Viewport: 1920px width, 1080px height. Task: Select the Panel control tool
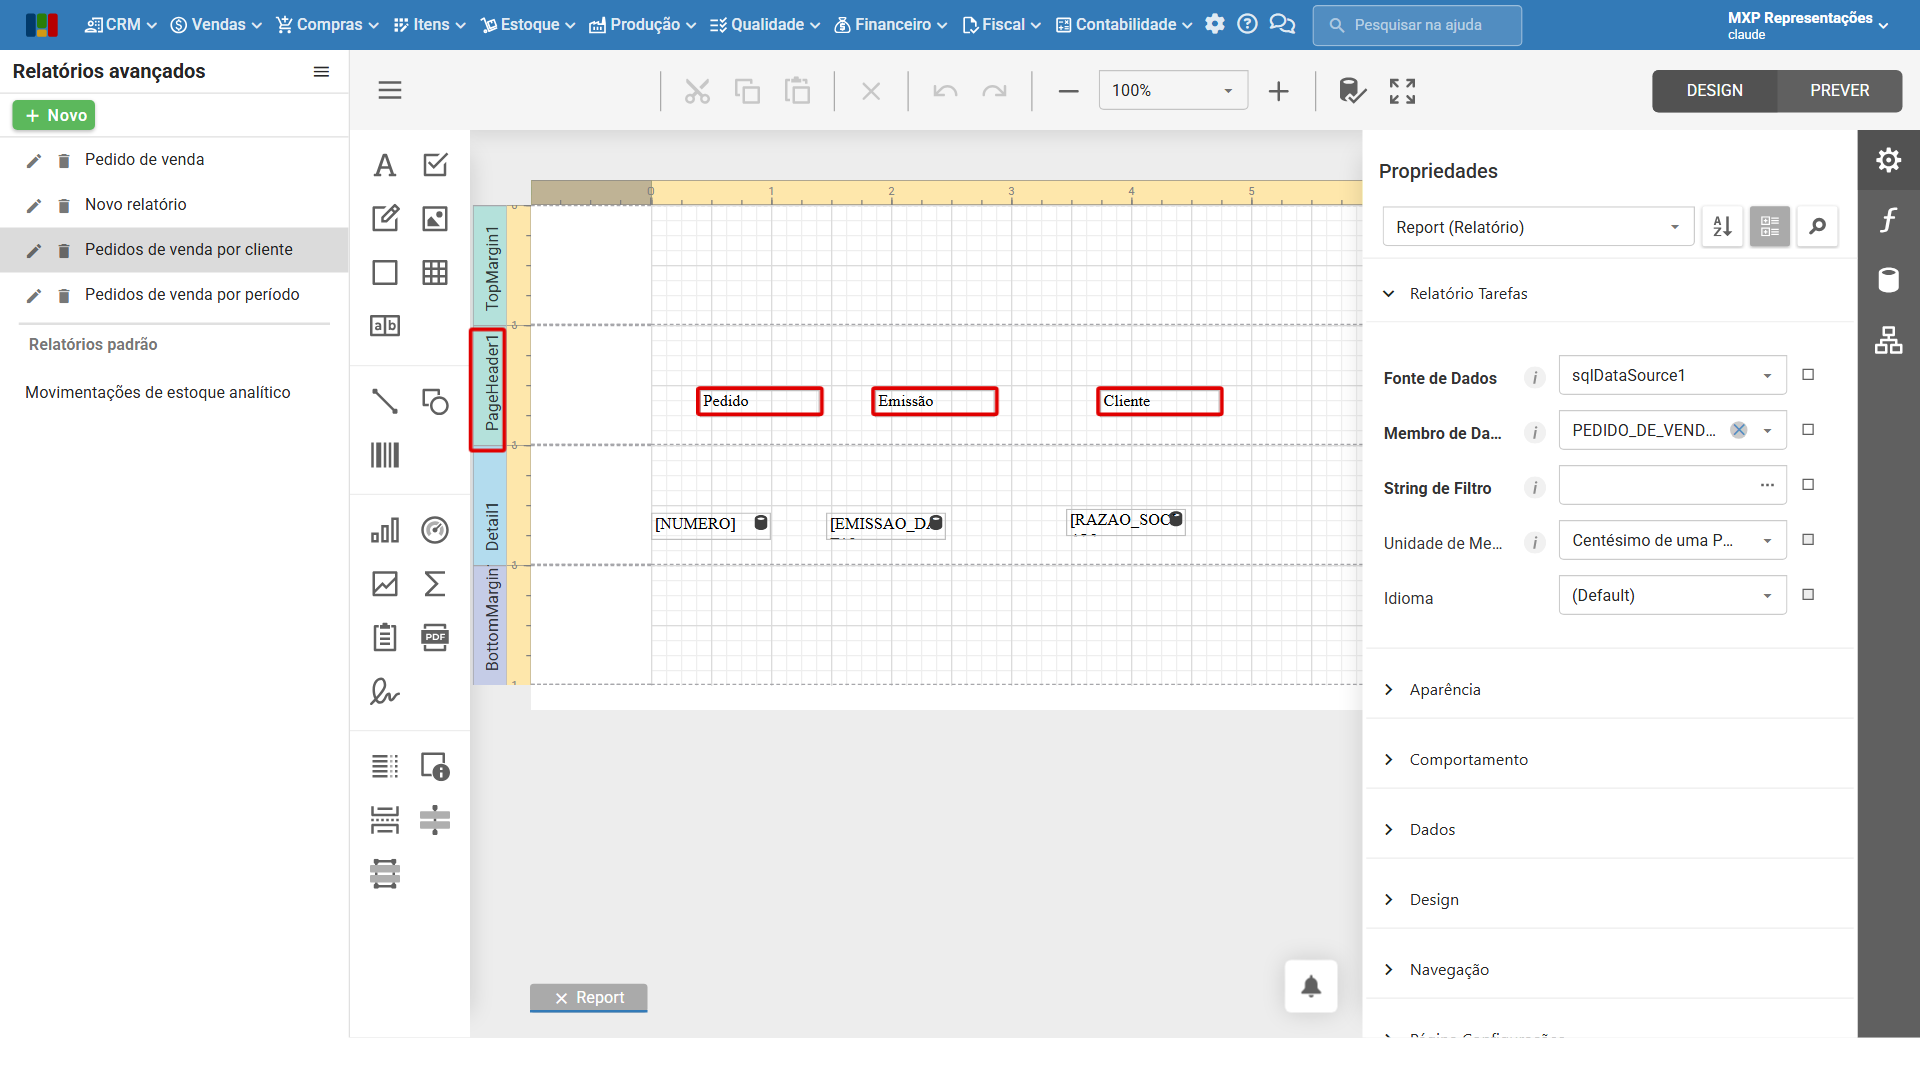coord(385,273)
